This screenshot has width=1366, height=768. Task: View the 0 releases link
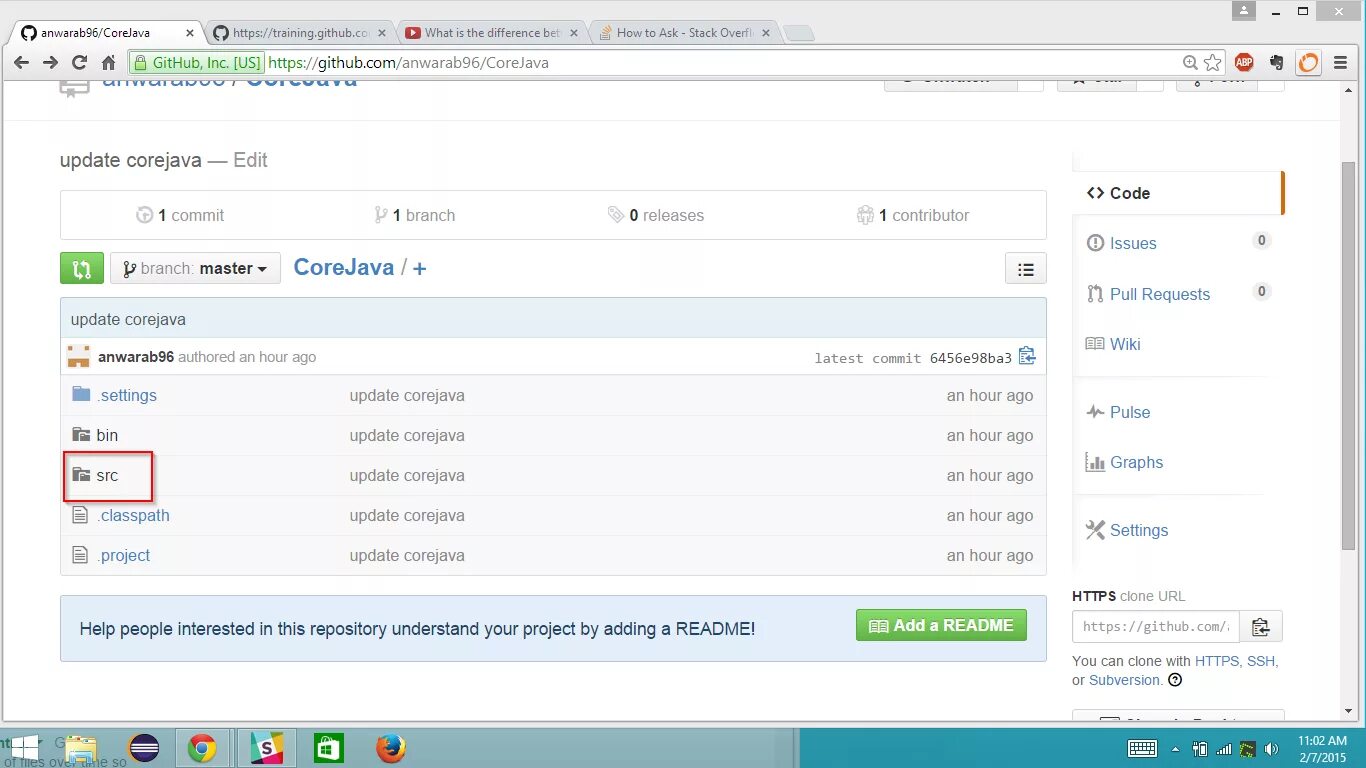[656, 215]
